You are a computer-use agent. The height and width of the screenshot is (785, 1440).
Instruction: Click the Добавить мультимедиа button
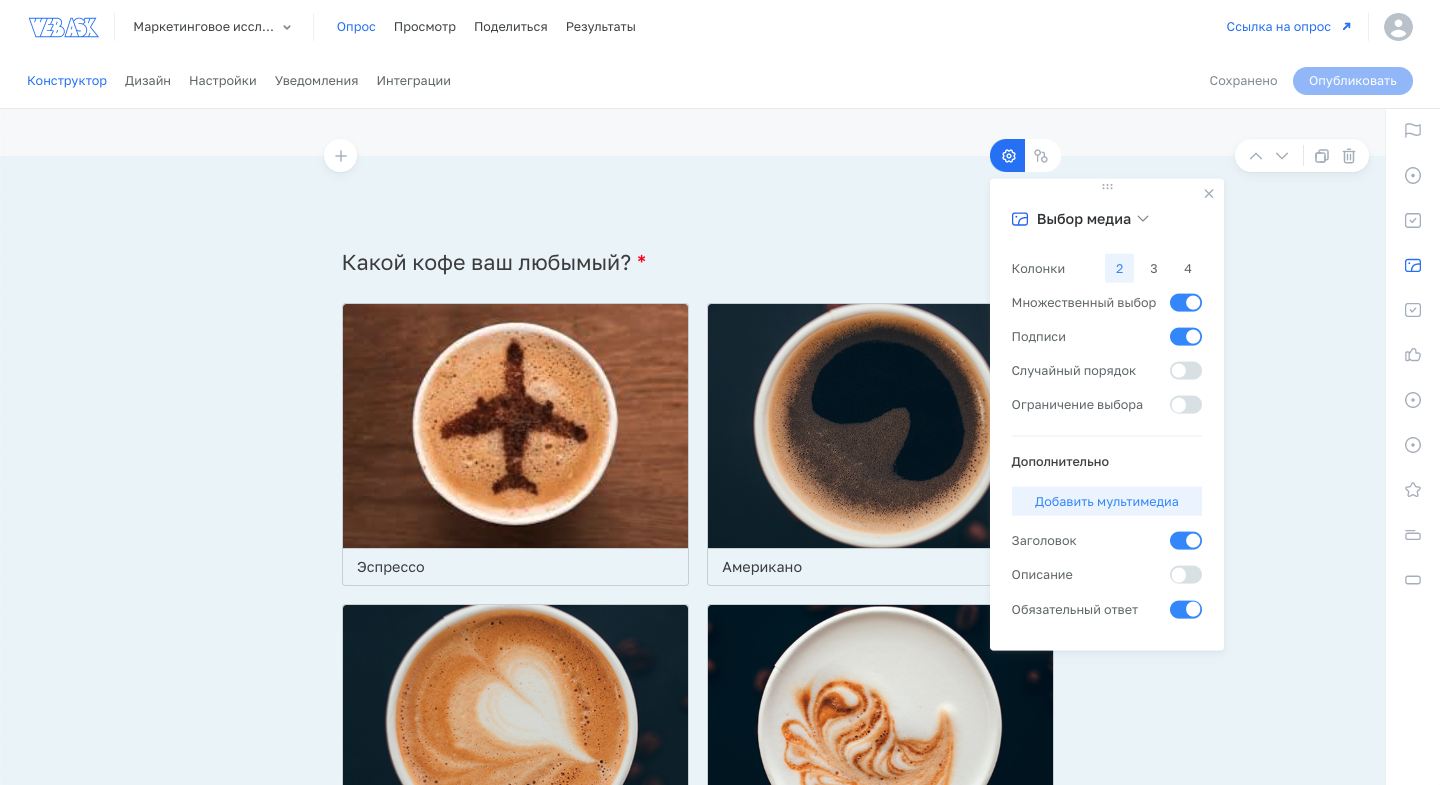point(1106,502)
